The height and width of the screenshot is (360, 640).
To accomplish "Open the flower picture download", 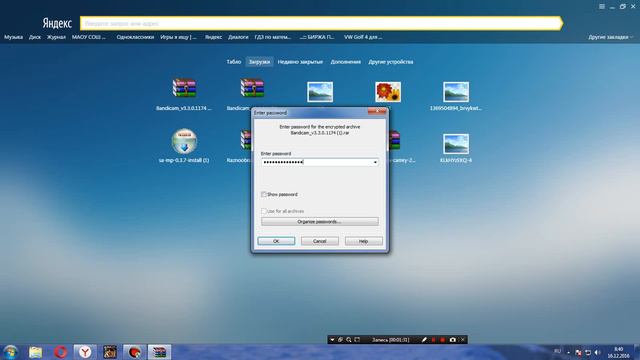I will coord(388,92).
